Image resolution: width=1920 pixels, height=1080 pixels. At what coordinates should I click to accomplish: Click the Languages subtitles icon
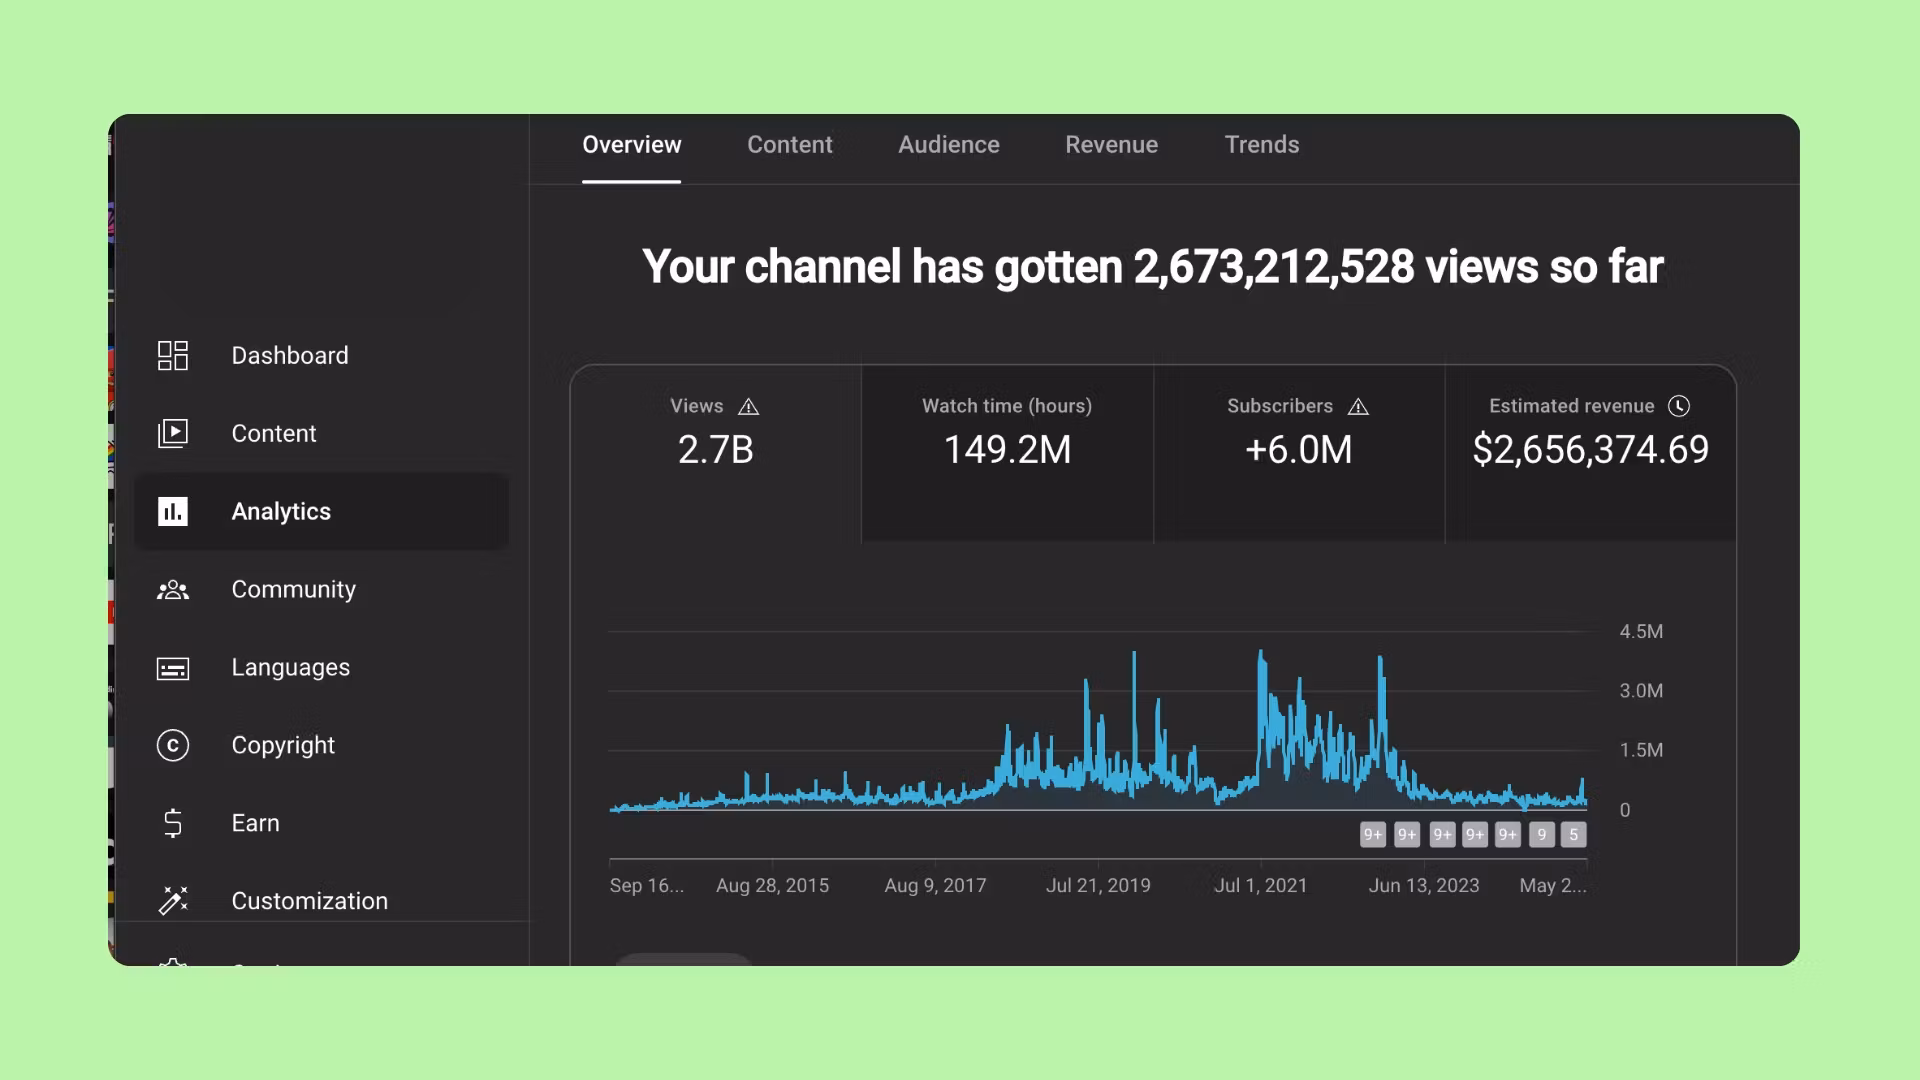173,668
